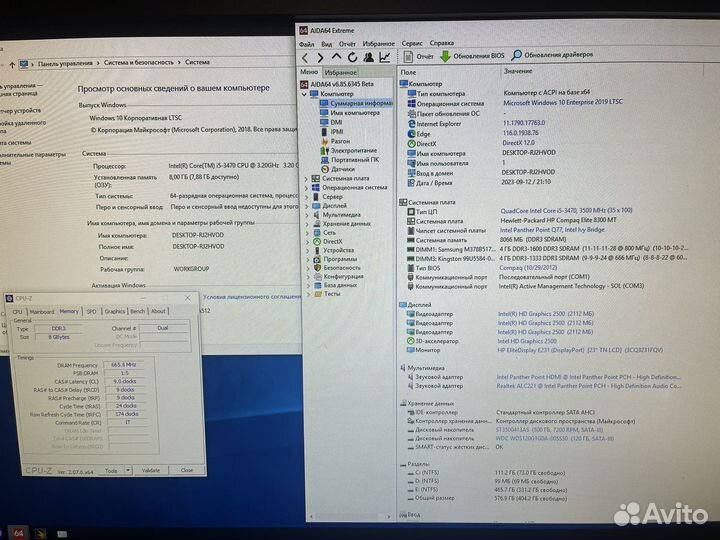Expand the Операционная система tree node

coord(306,188)
